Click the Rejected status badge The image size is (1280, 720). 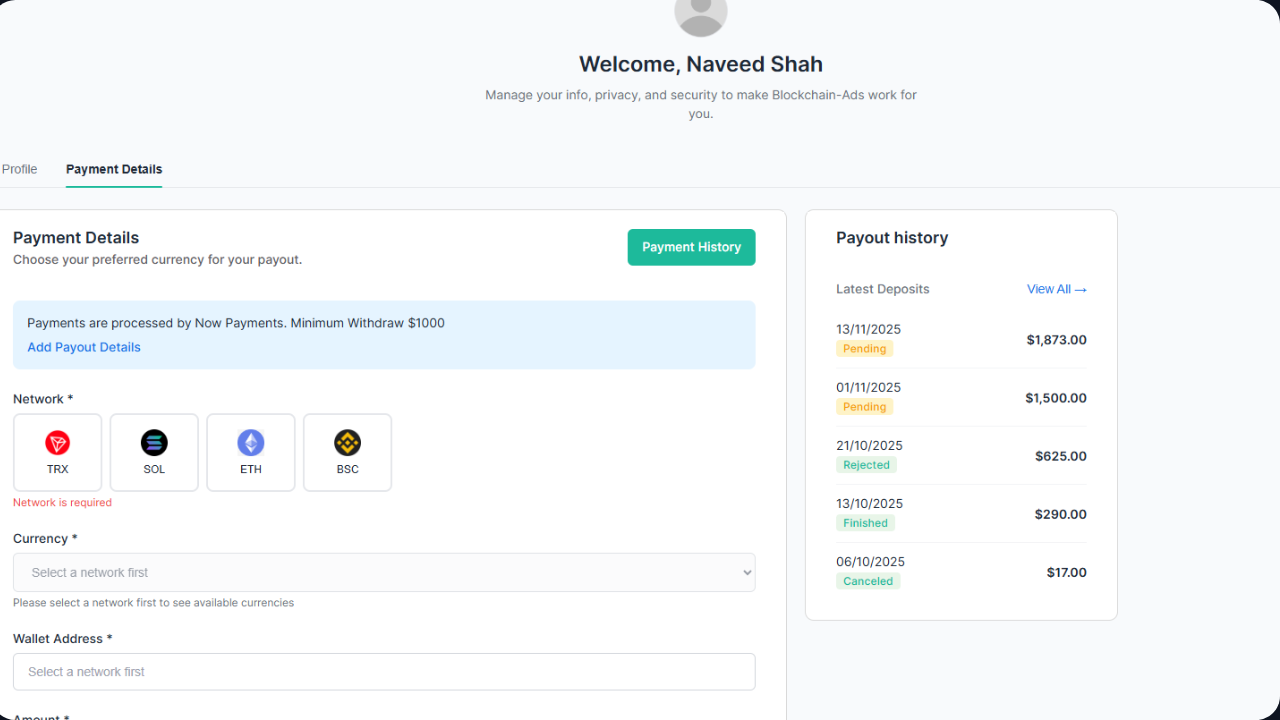866,464
